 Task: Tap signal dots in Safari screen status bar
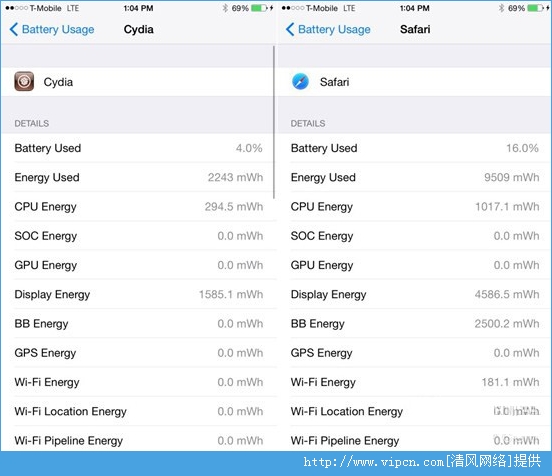click(293, 8)
